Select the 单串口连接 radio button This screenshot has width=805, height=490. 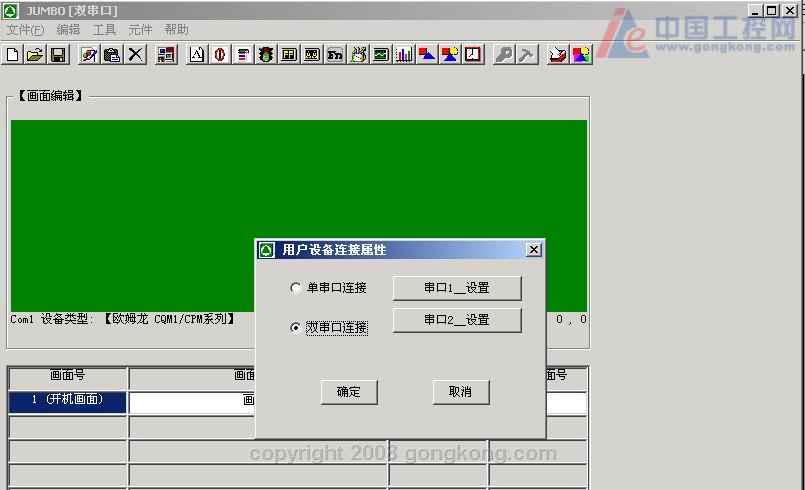295,288
